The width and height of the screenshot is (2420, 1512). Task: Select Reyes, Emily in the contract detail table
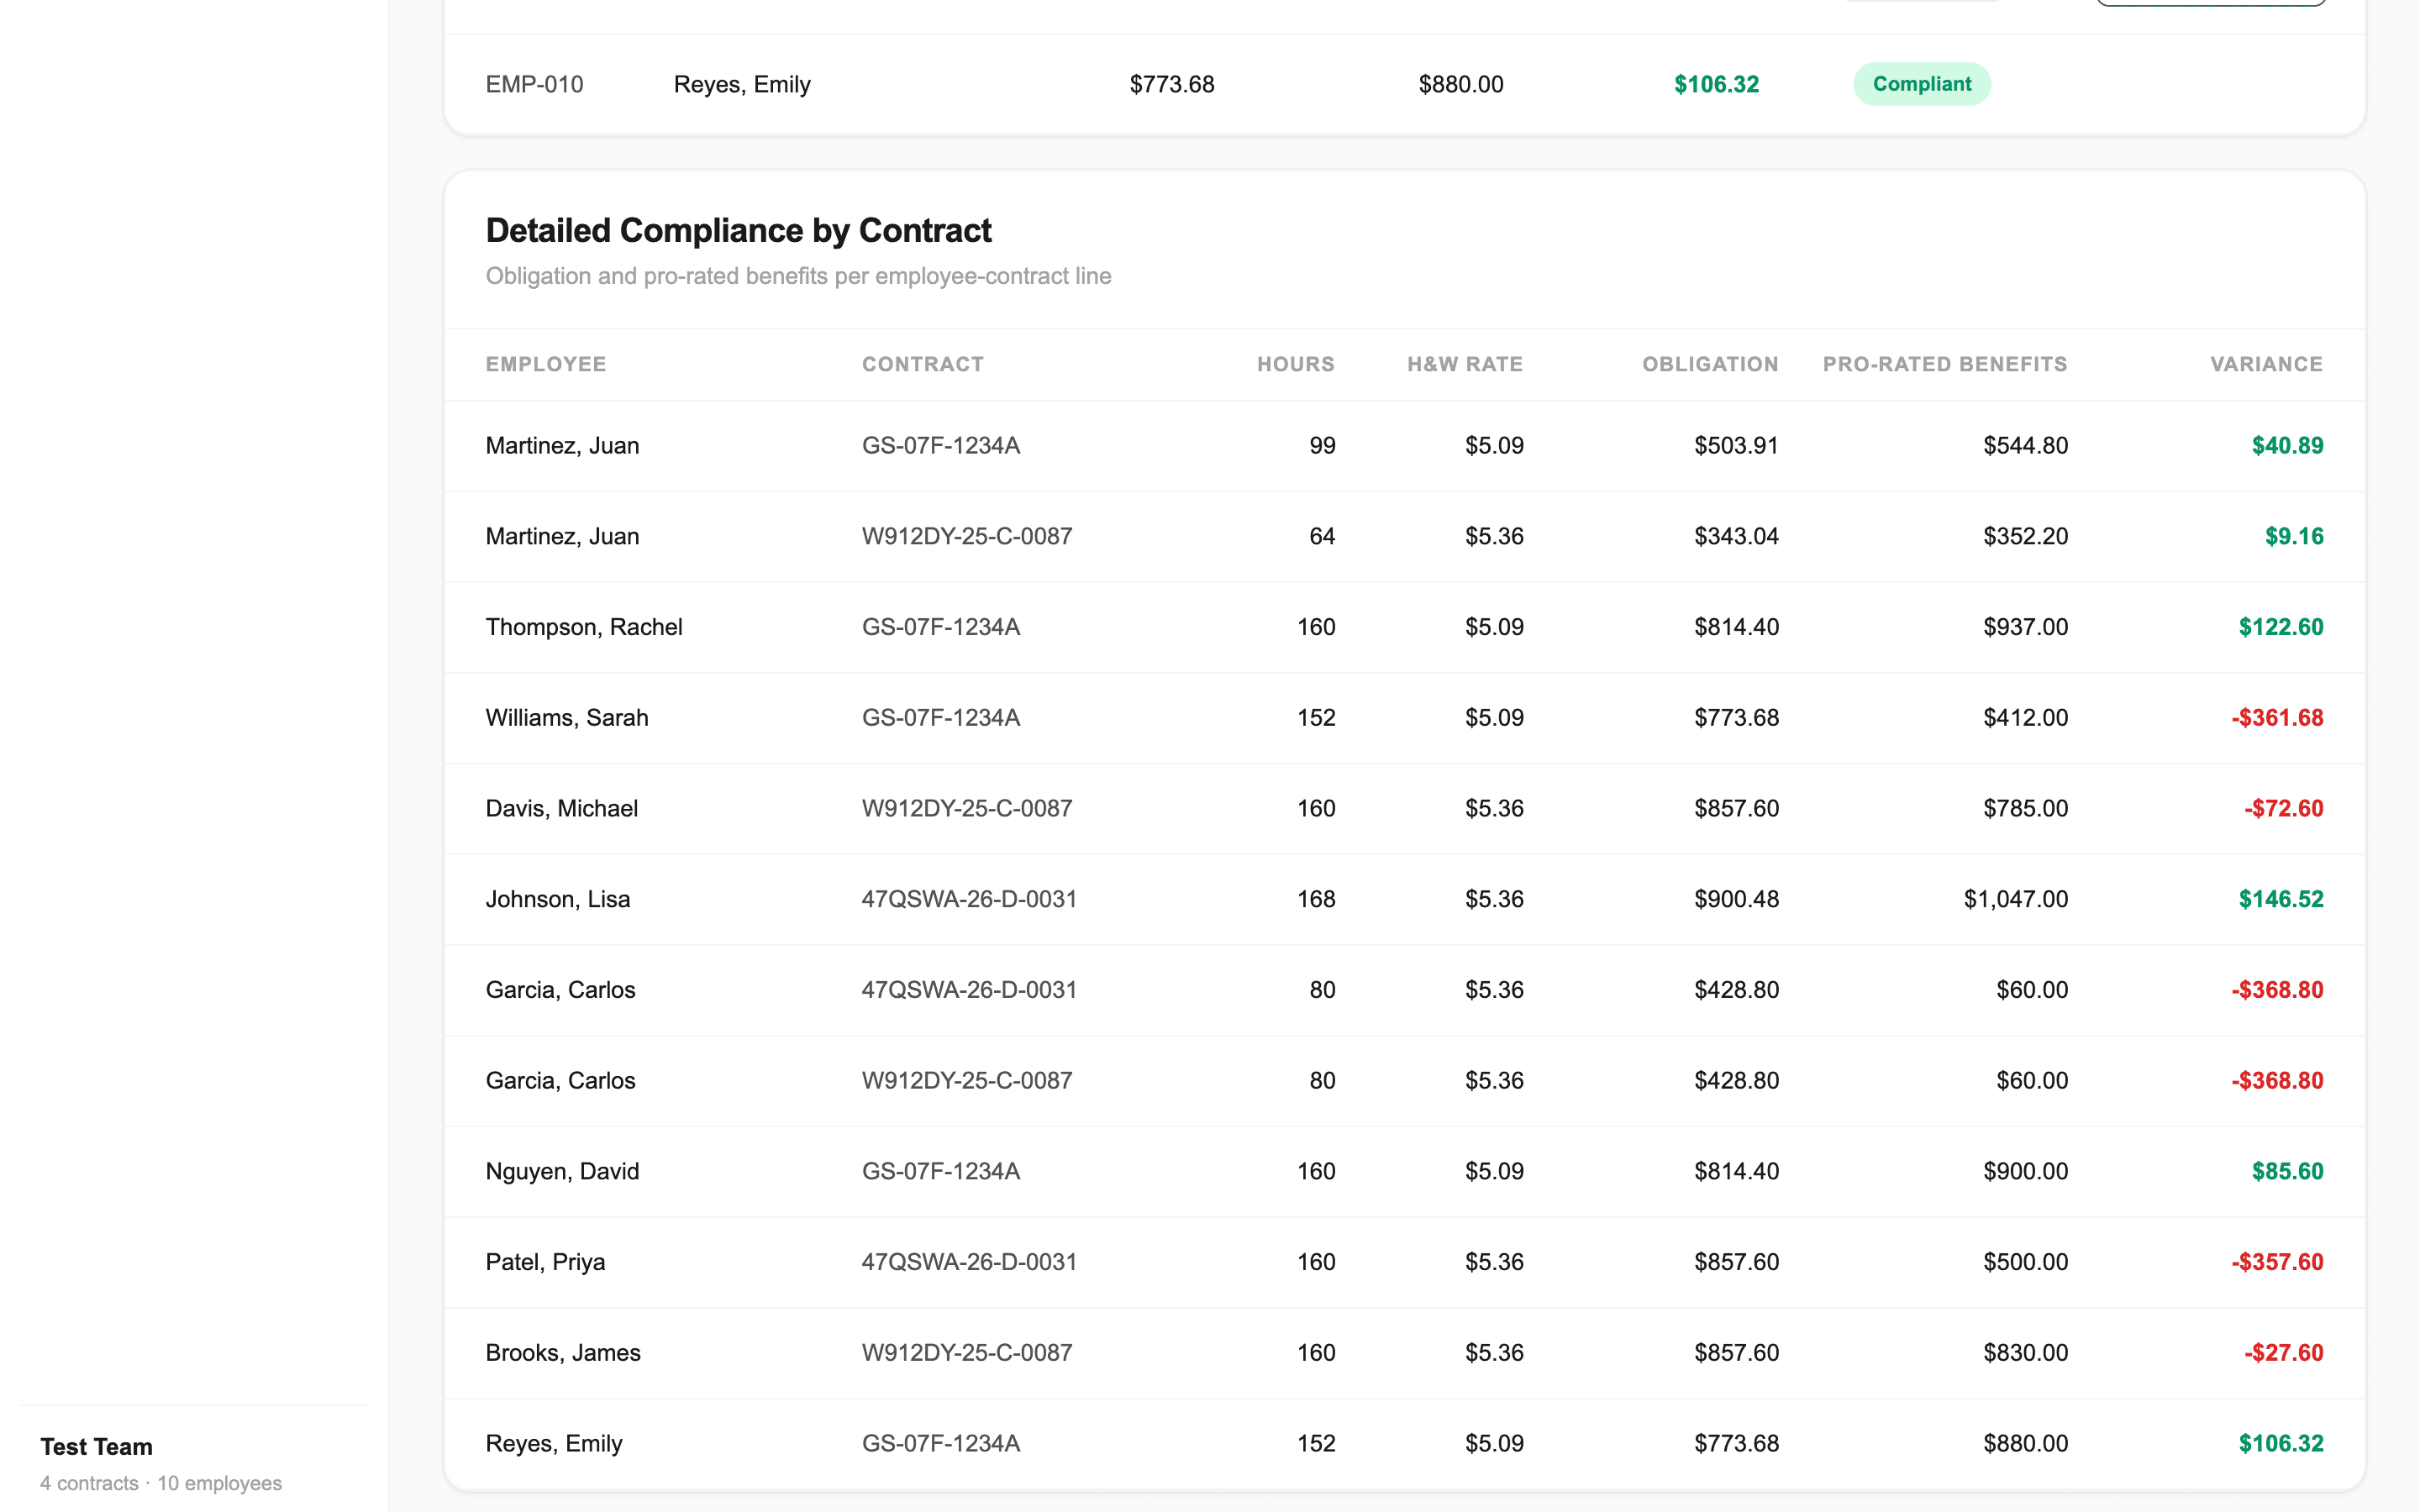point(554,1444)
